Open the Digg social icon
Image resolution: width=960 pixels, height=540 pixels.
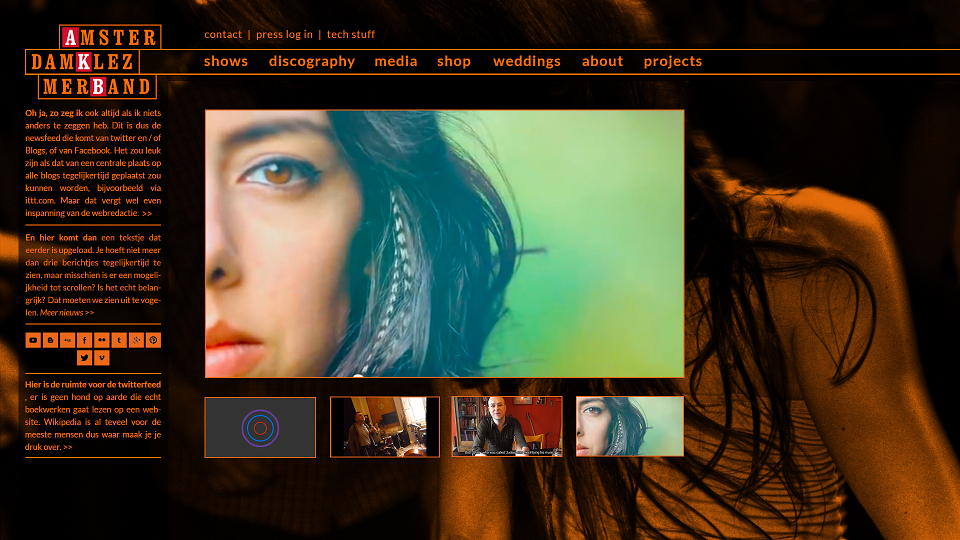[x=67, y=340]
